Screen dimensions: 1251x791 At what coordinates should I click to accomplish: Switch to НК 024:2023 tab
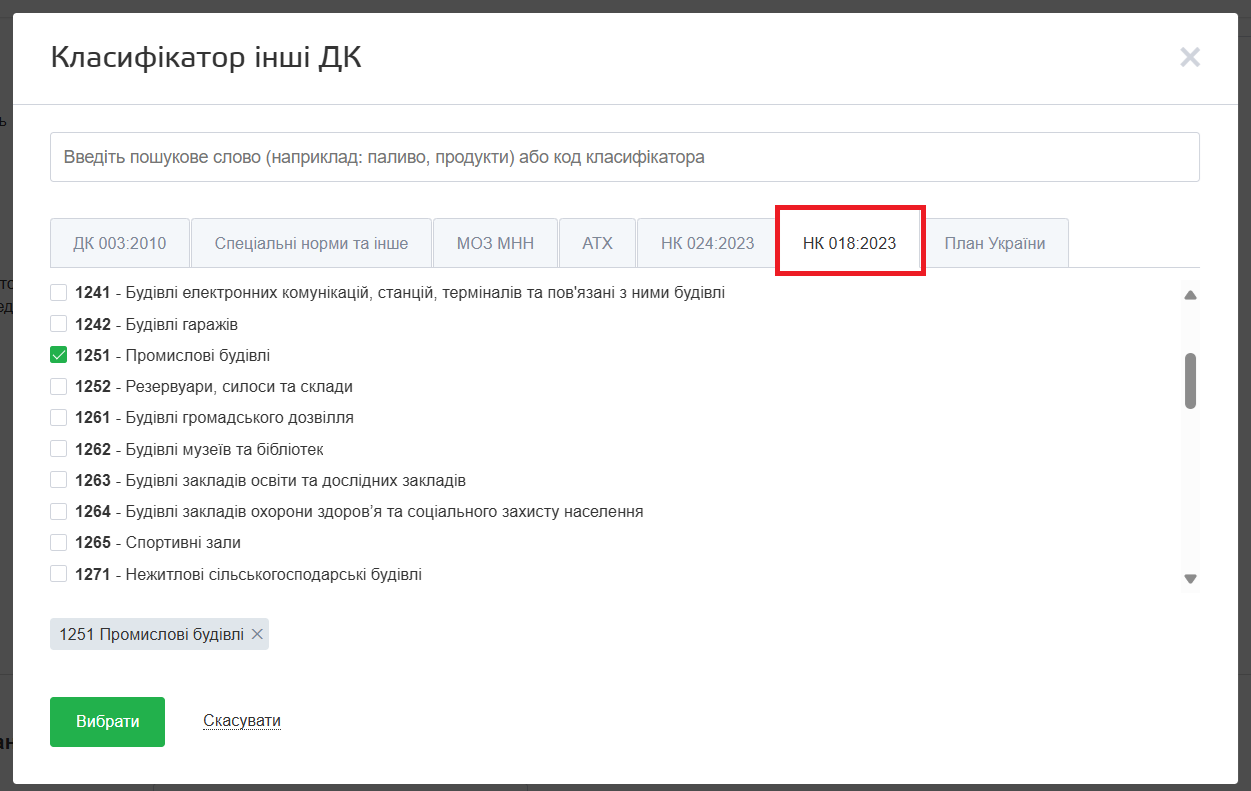(x=707, y=243)
